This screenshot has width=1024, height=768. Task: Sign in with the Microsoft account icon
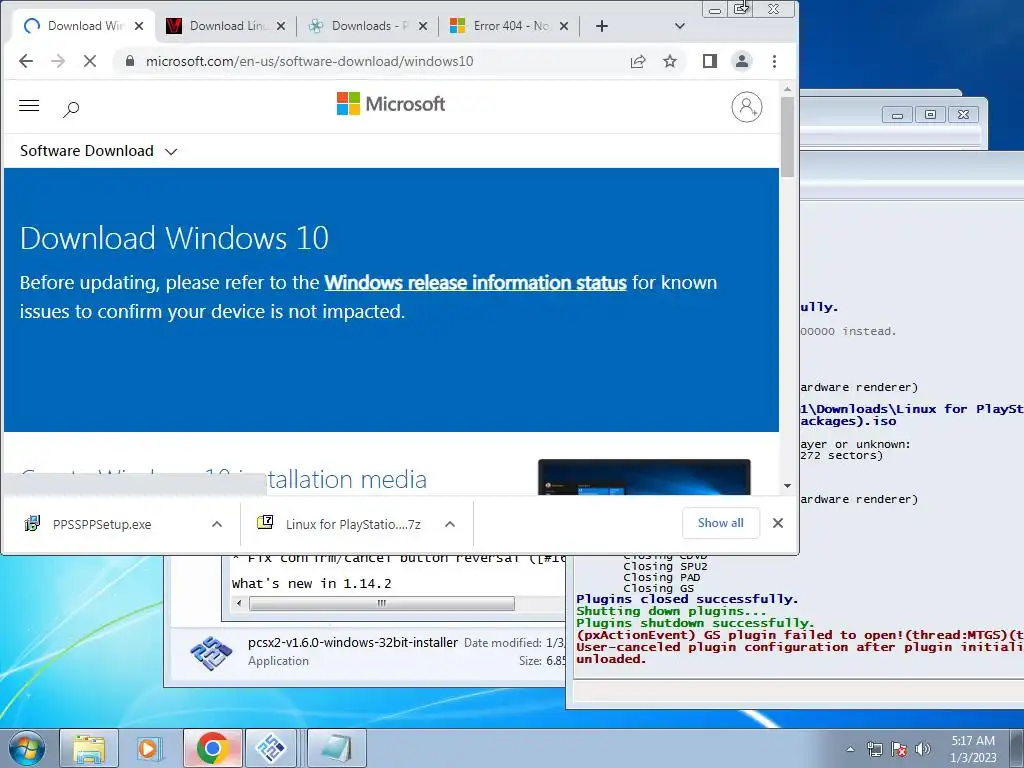click(746, 106)
